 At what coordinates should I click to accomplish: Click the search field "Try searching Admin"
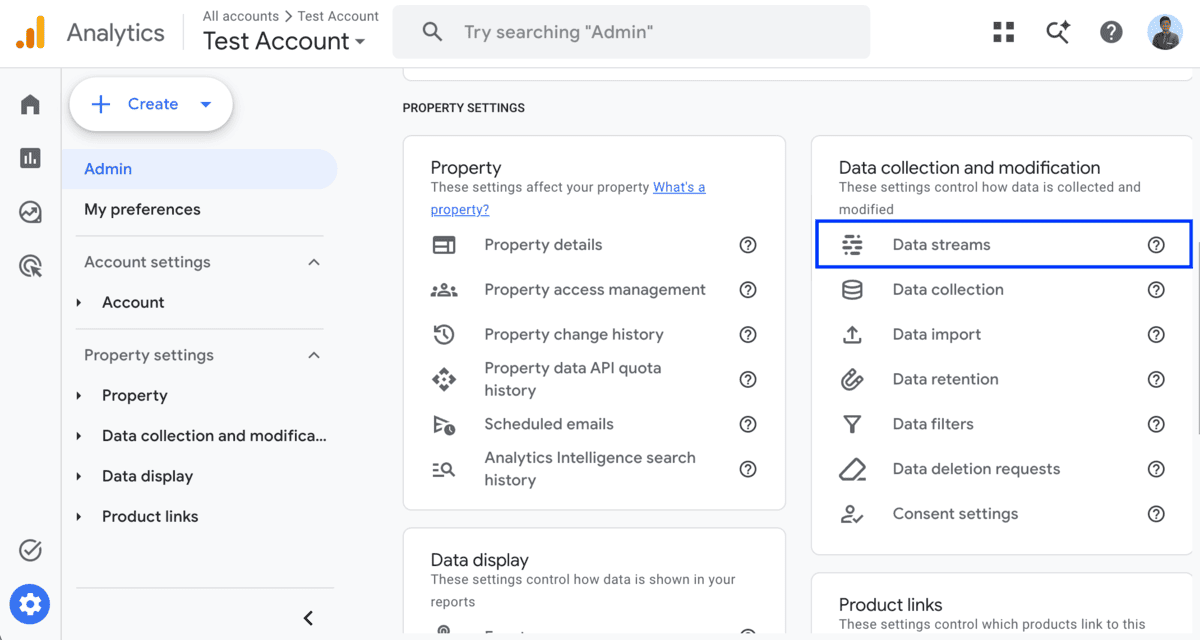pos(631,32)
